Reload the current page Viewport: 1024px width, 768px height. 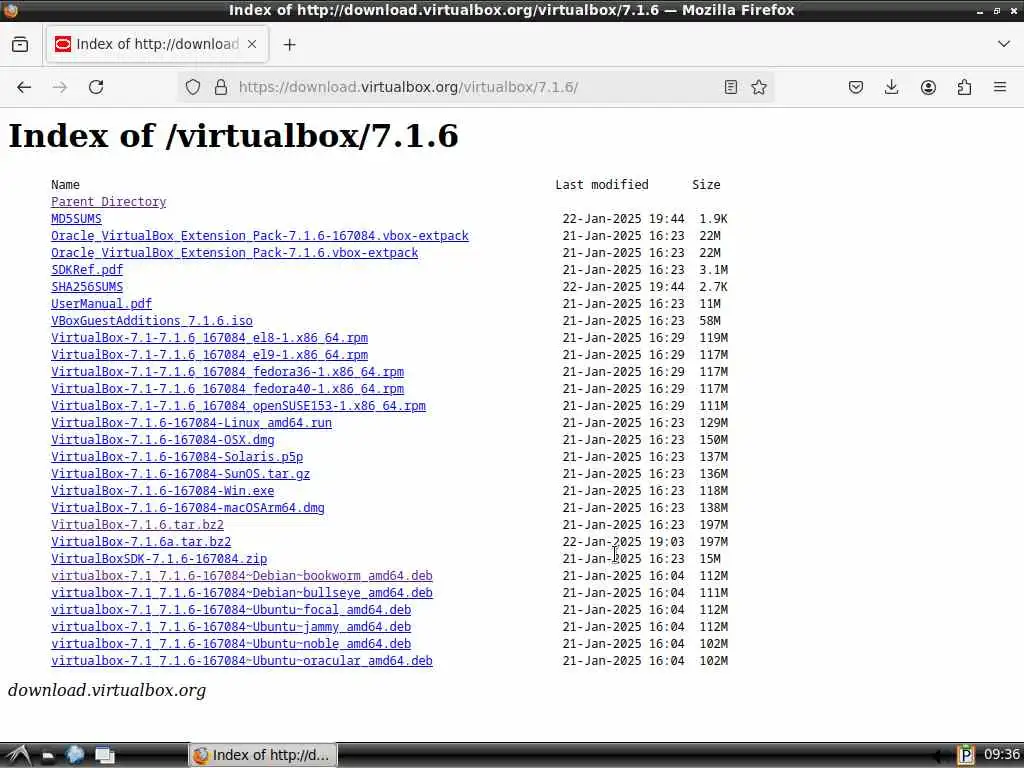point(96,87)
